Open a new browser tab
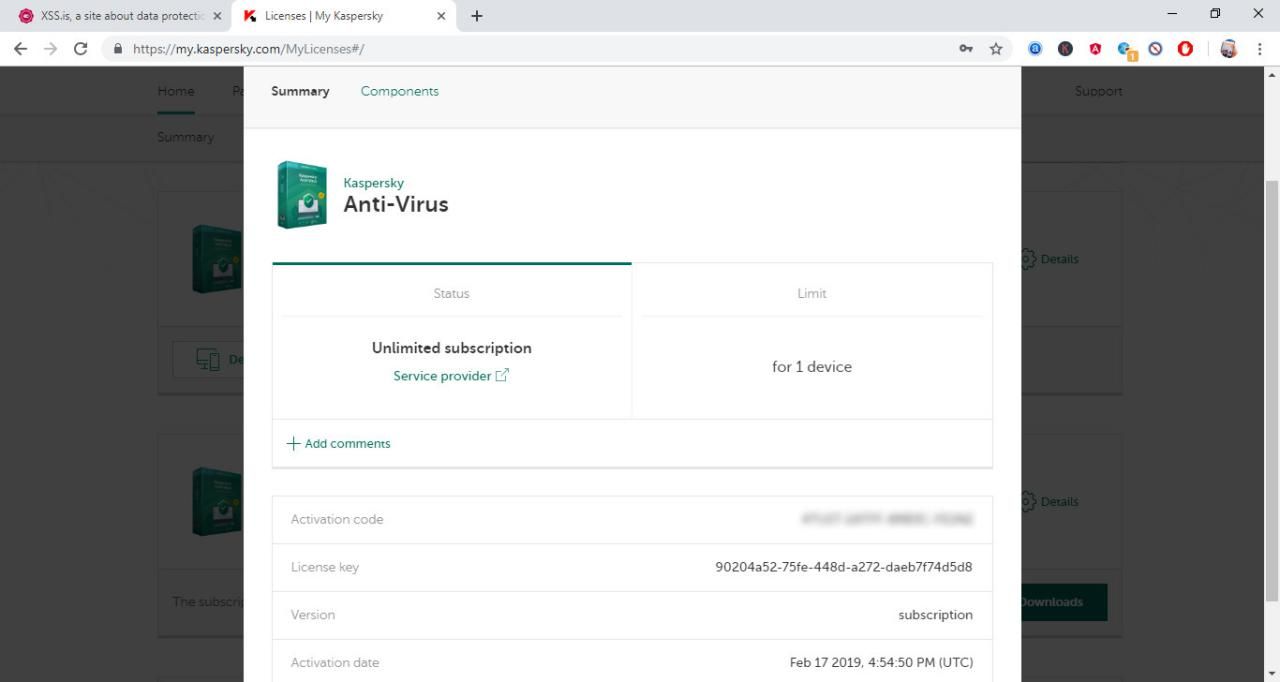Viewport: 1280px width, 682px height. (x=476, y=16)
